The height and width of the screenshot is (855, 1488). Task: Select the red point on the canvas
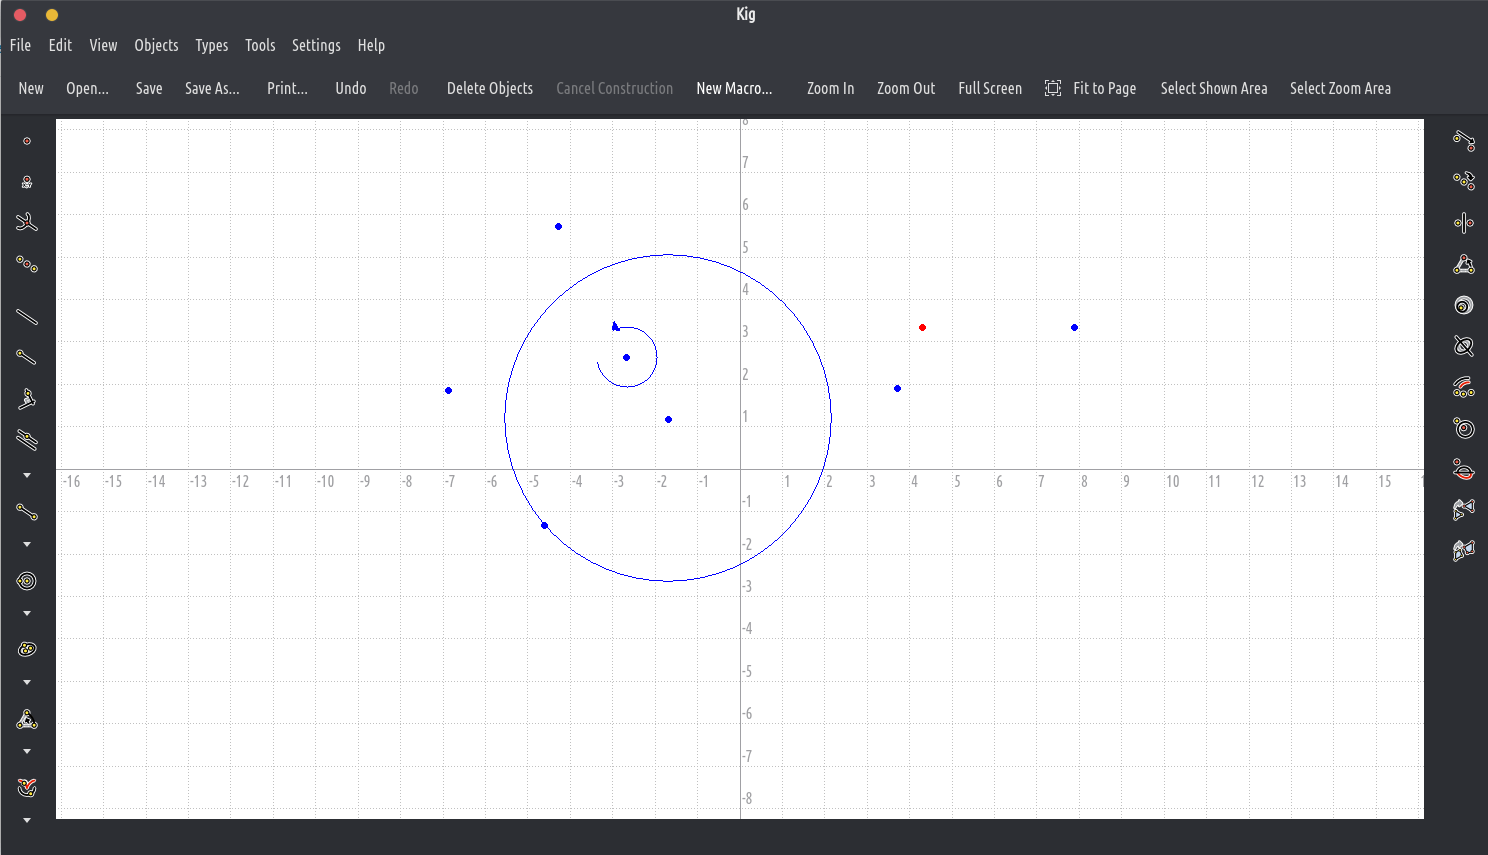(x=922, y=327)
